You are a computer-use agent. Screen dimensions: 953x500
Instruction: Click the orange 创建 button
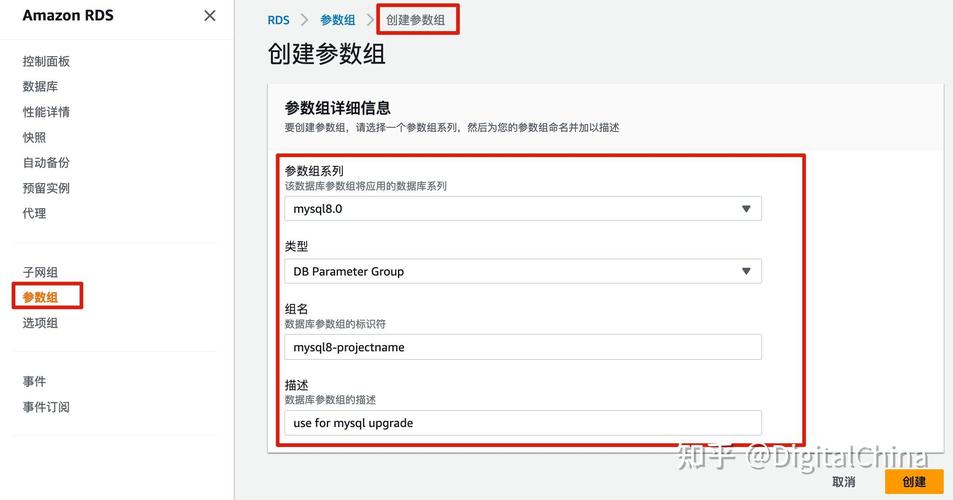point(914,482)
